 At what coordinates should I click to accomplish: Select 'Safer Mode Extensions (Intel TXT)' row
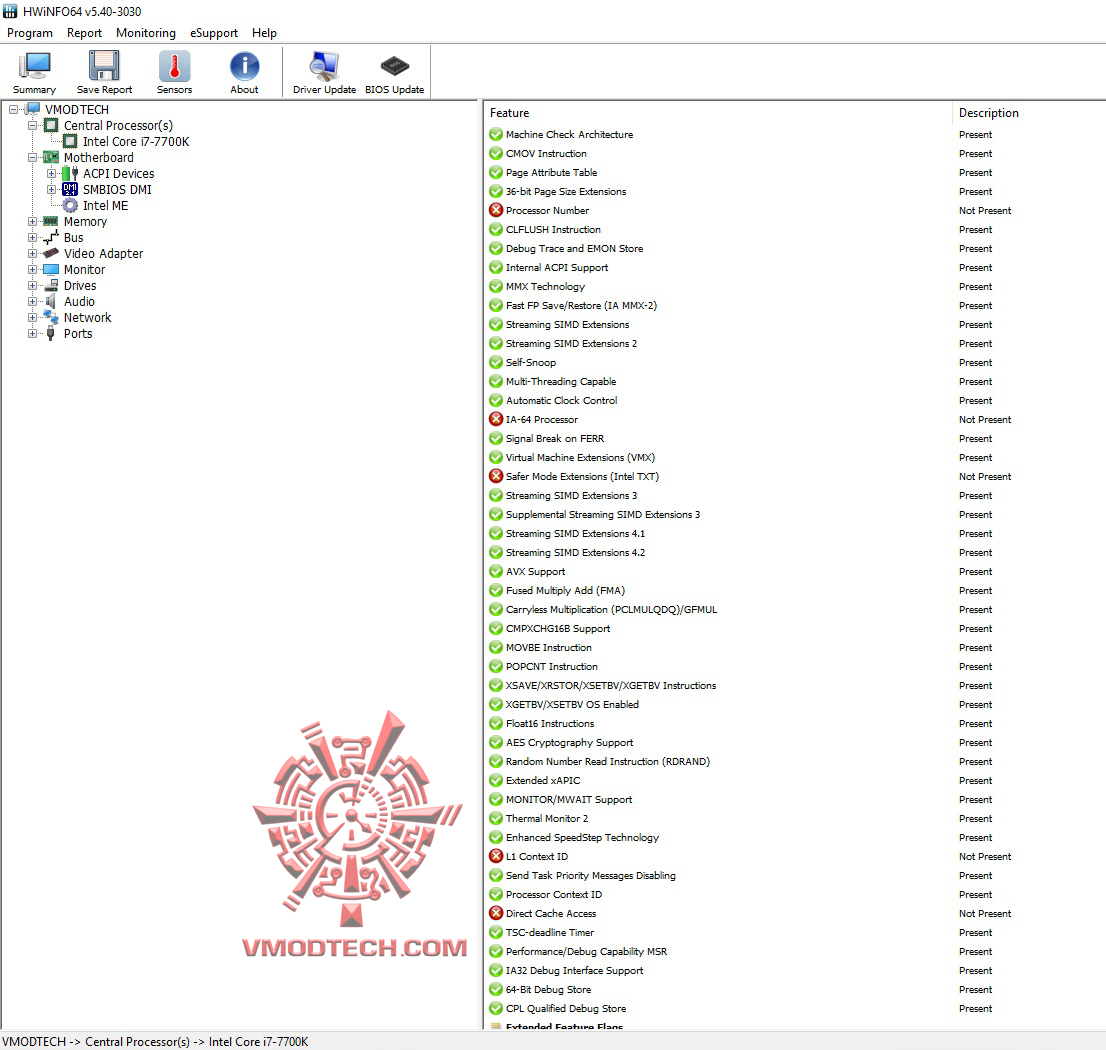tap(796, 476)
